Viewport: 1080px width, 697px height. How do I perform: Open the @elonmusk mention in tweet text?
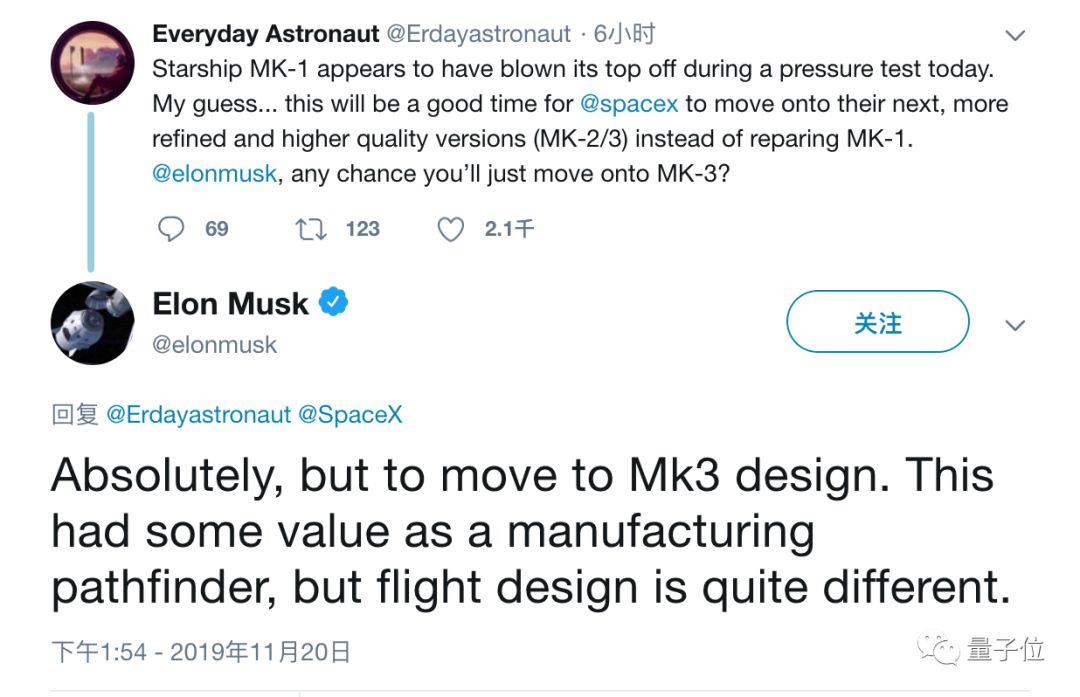point(214,173)
